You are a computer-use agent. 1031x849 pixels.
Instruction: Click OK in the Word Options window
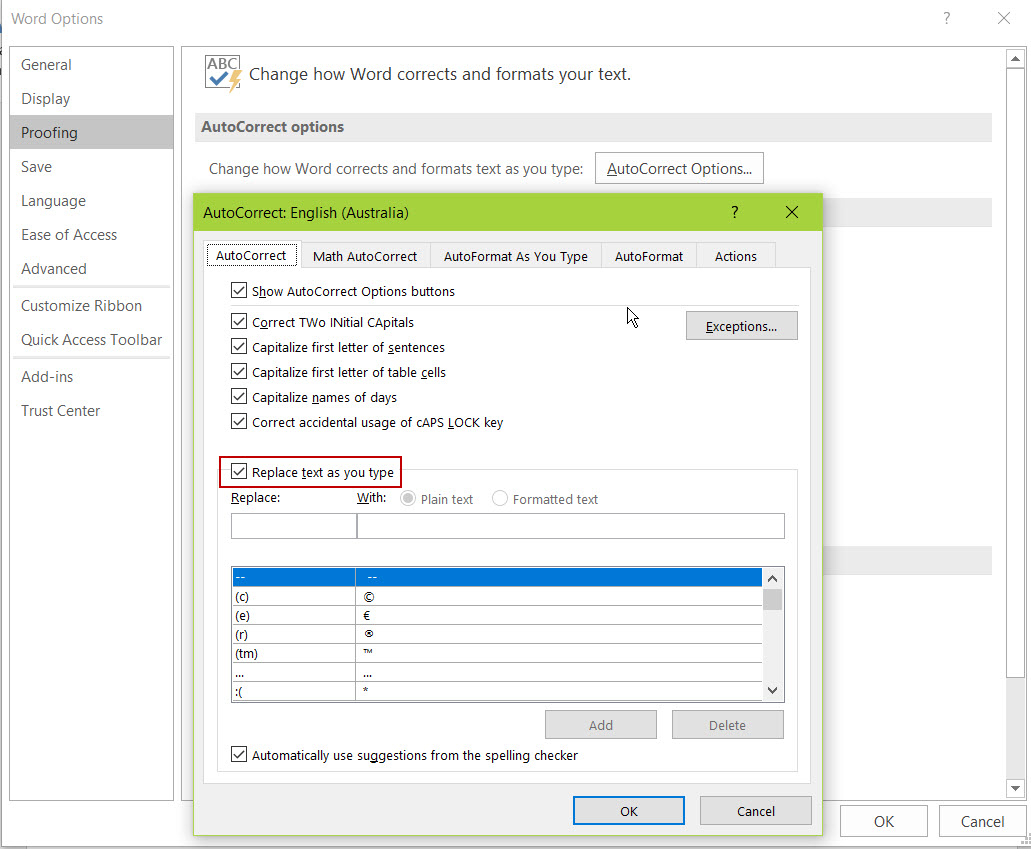click(x=884, y=821)
